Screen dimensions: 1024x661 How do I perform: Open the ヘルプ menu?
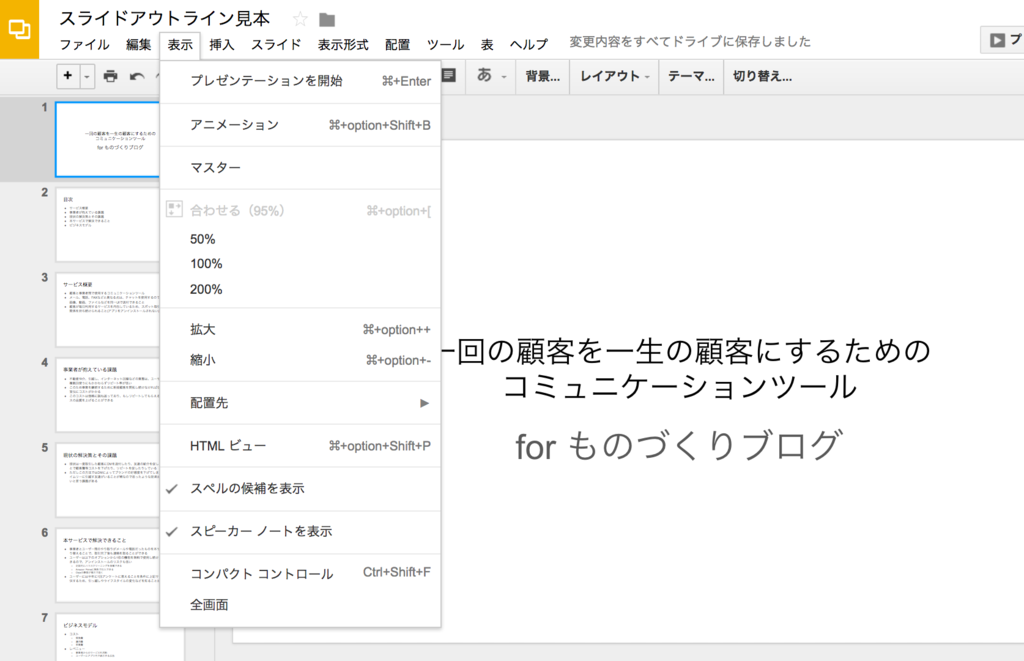click(528, 44)
